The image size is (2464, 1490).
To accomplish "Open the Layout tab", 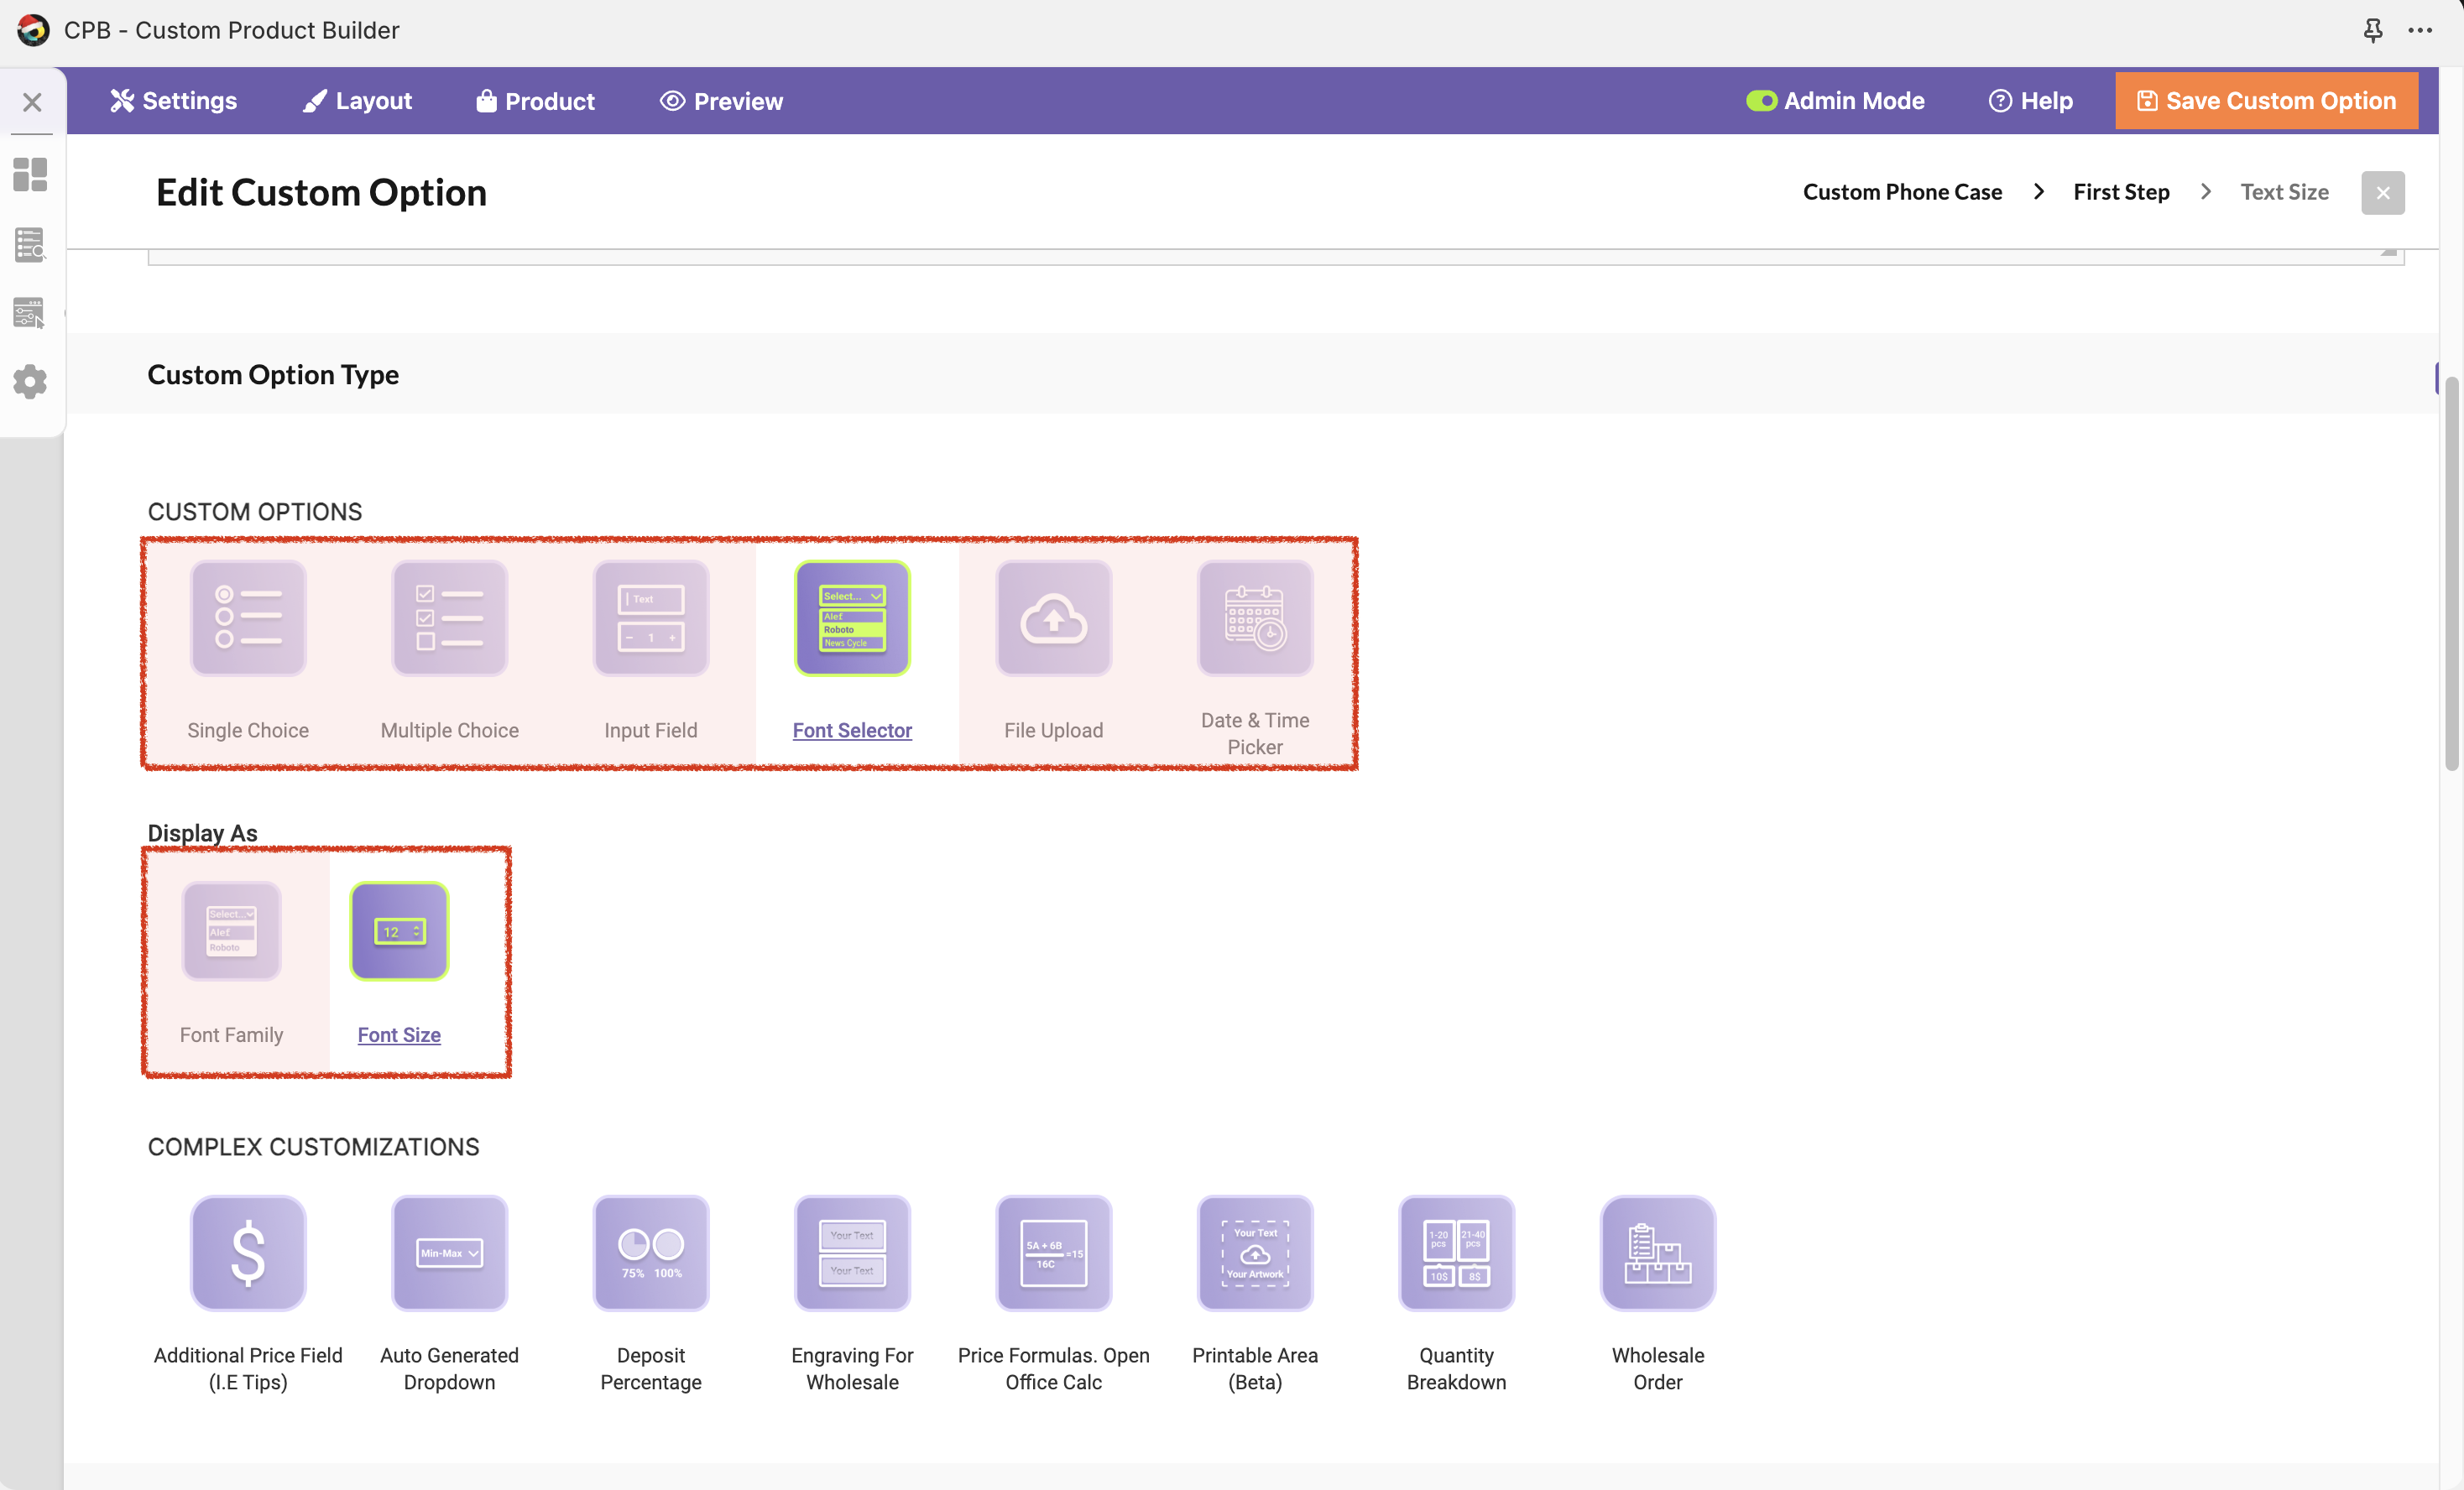I will [x=357, y=101].
